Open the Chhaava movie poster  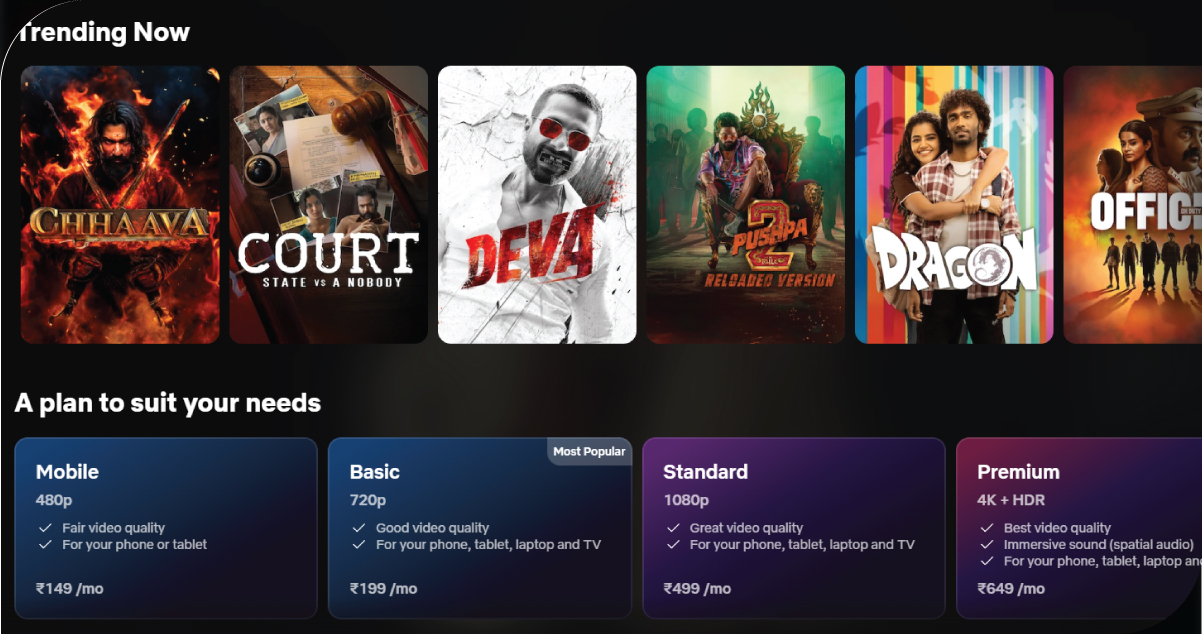(x=120, y=205)
